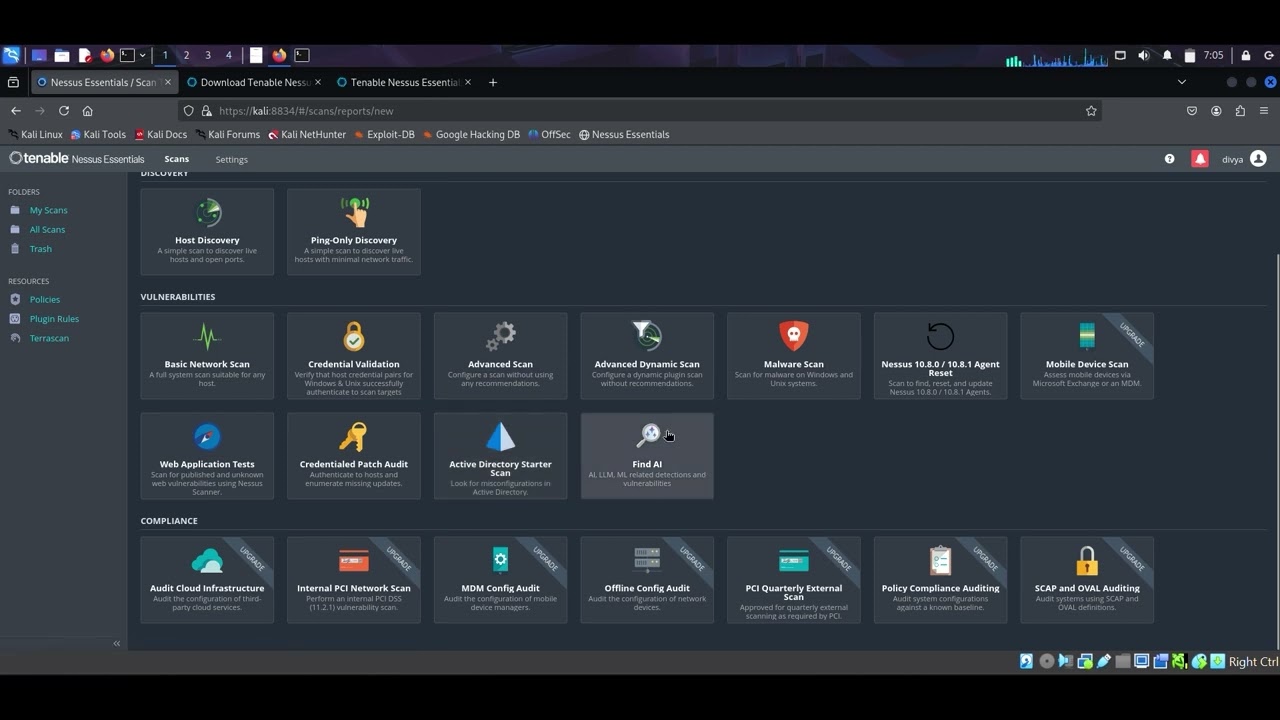
Task: Choose Active Directory Starter Scan template
Action: tap(500, 456)
